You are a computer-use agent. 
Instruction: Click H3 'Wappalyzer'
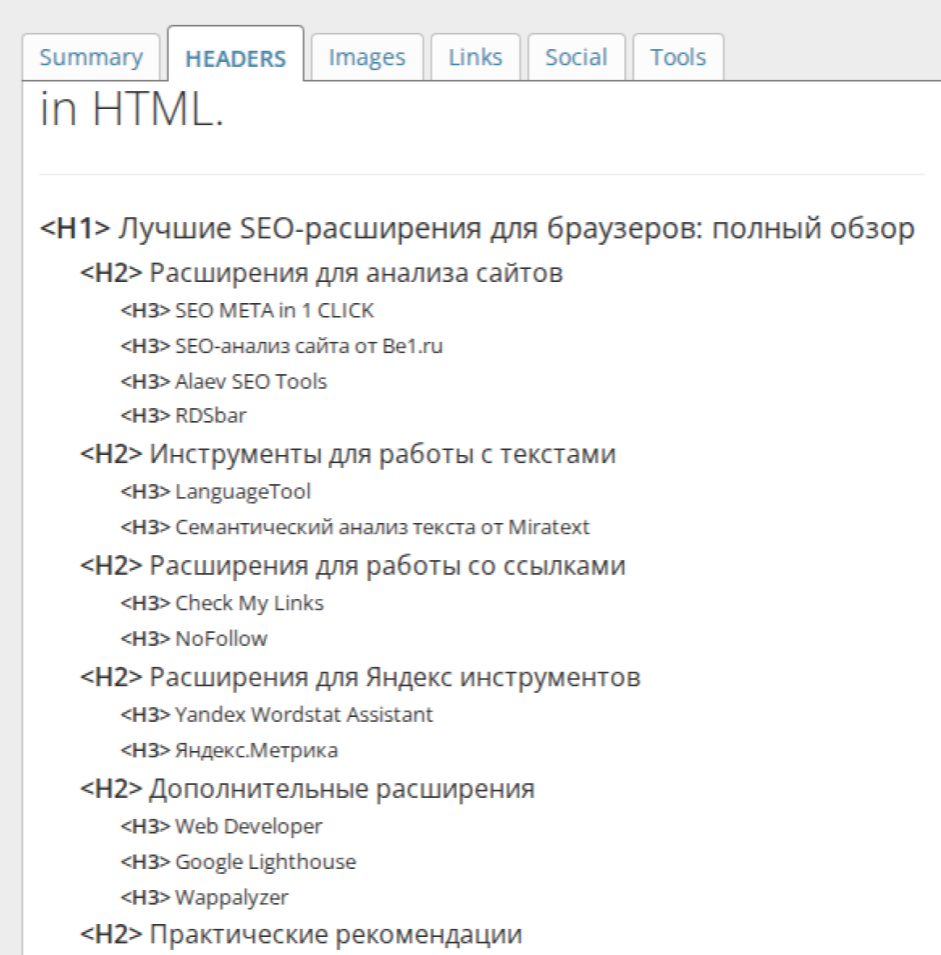point(204,897)
